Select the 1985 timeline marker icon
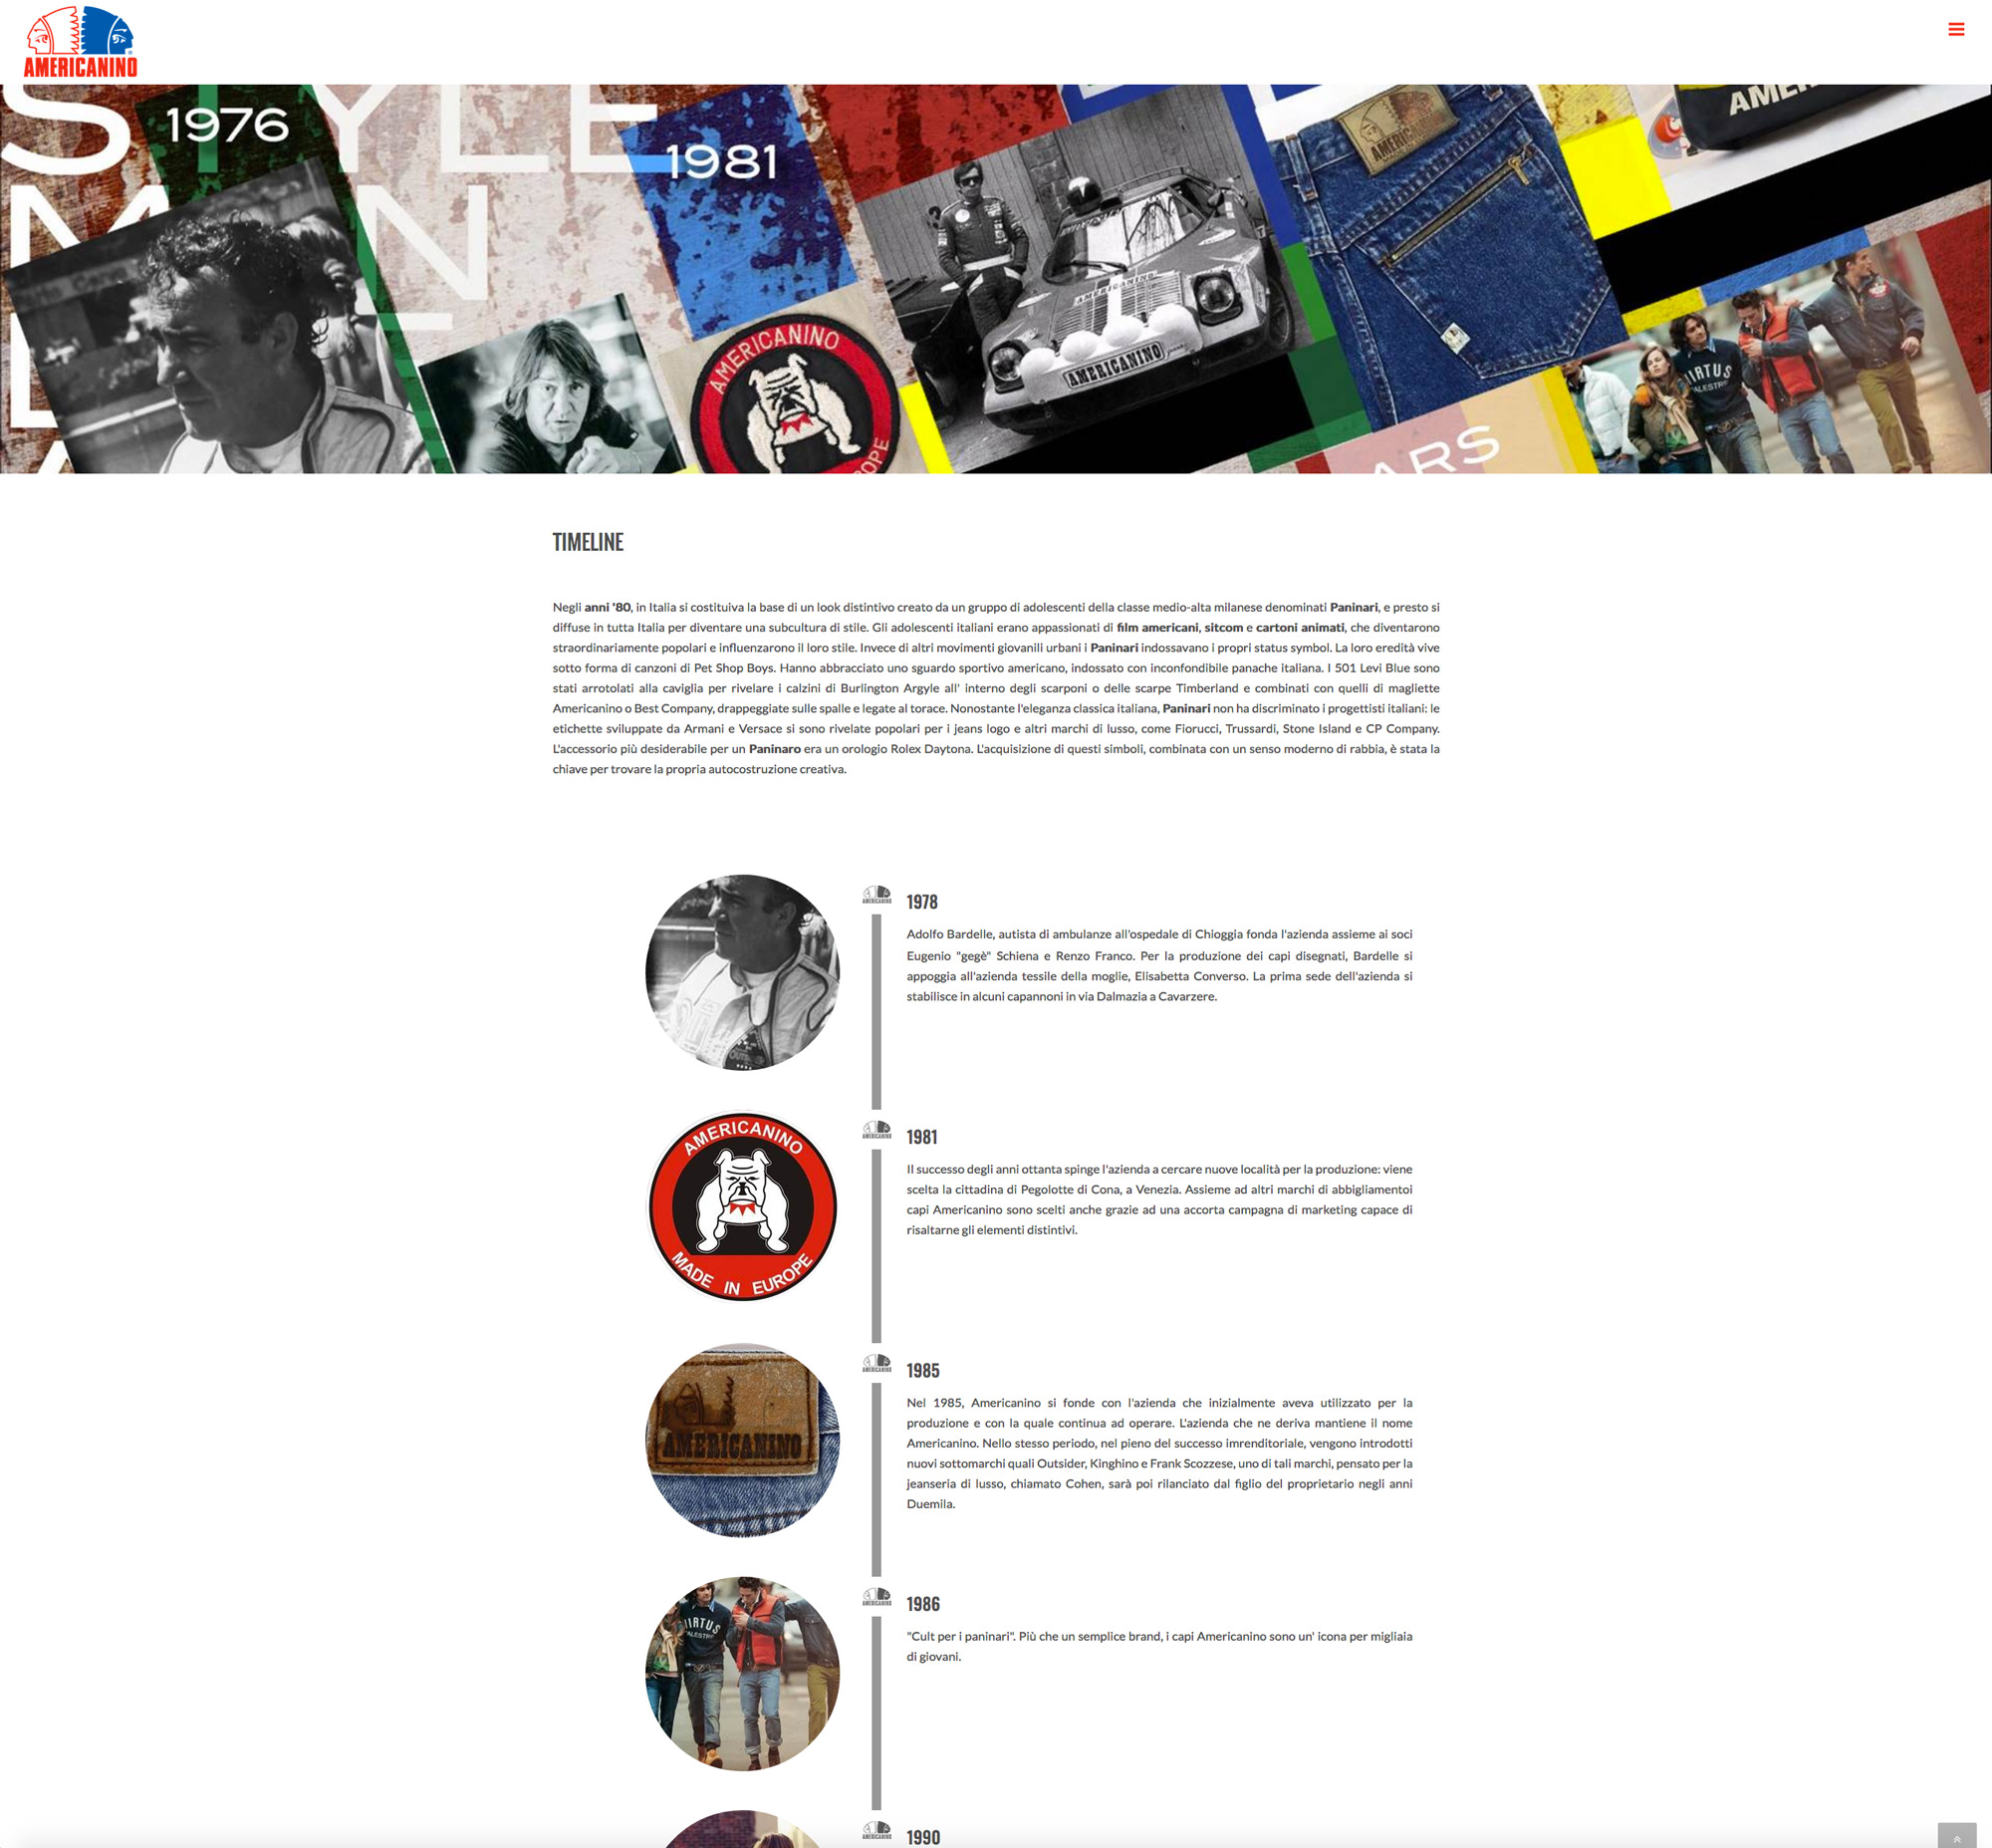The image size is (1992, 1848). (x=877, y=1364)
